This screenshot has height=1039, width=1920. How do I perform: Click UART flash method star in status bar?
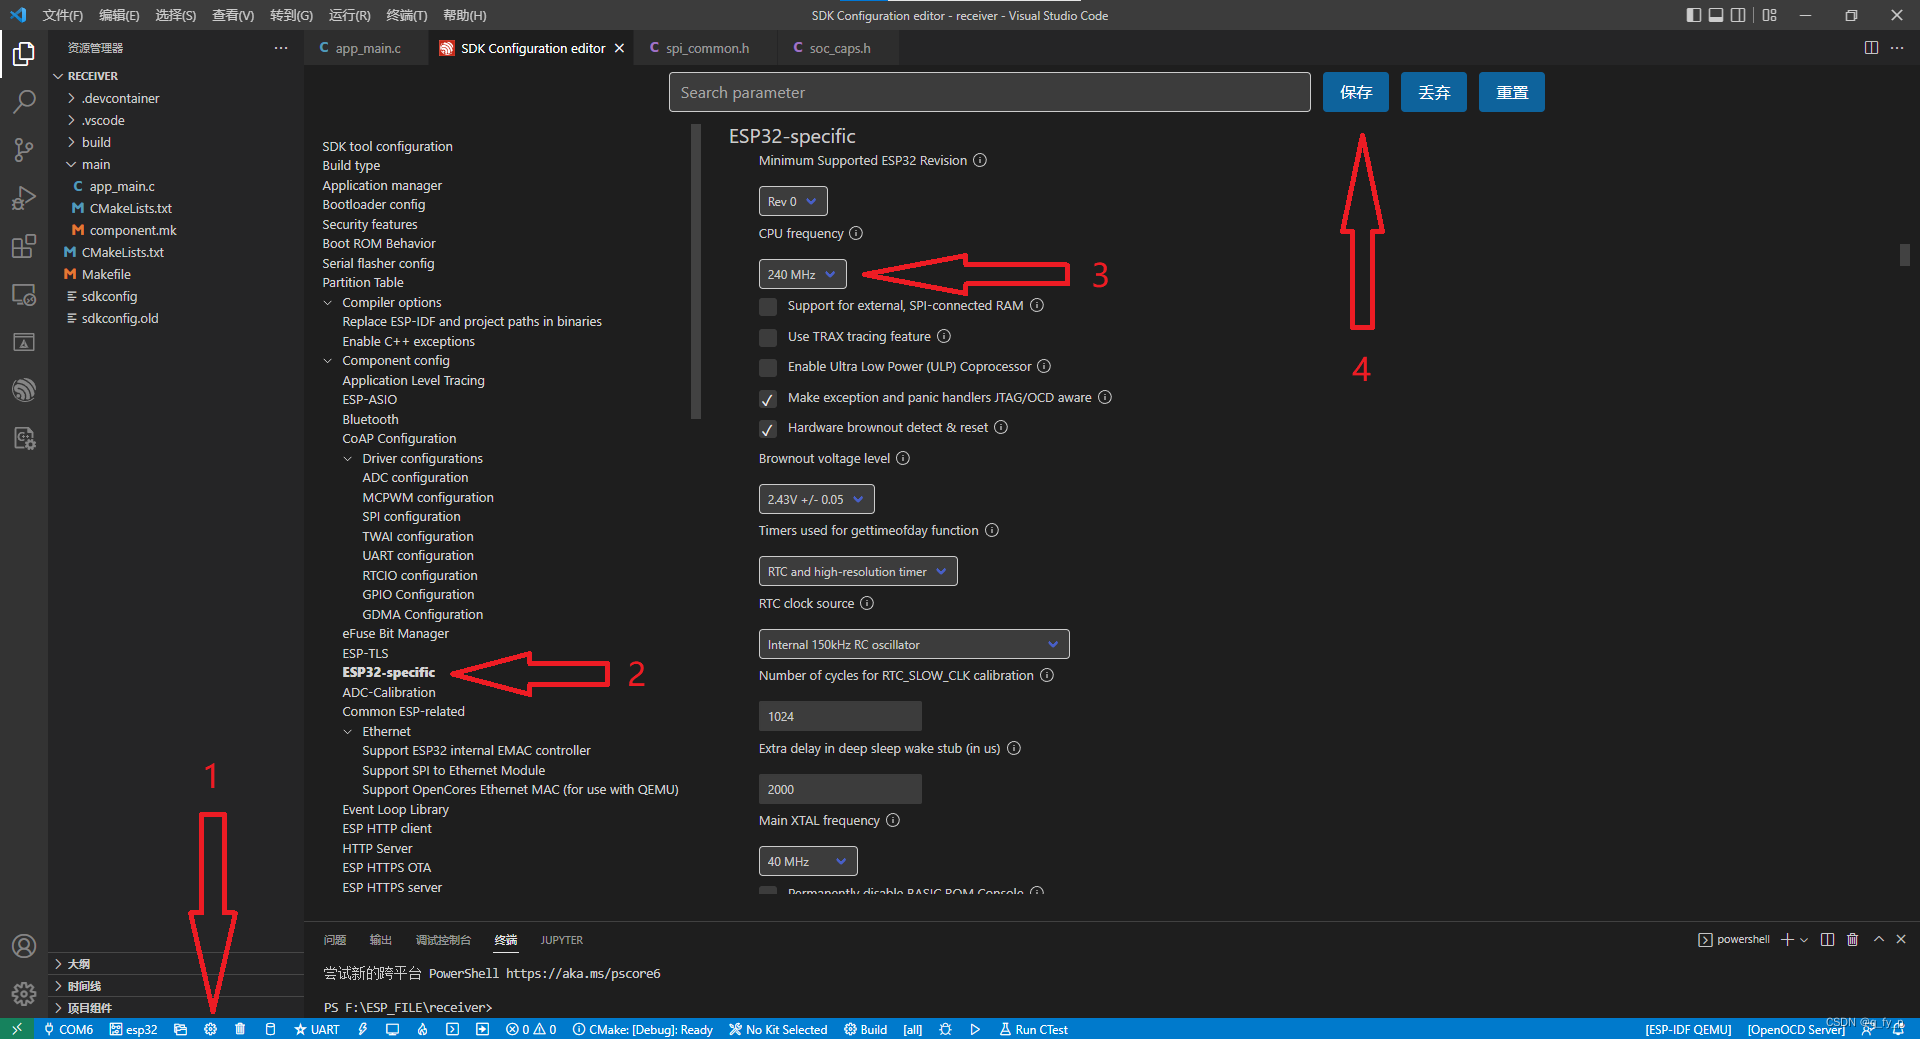tap(316, 1029)
